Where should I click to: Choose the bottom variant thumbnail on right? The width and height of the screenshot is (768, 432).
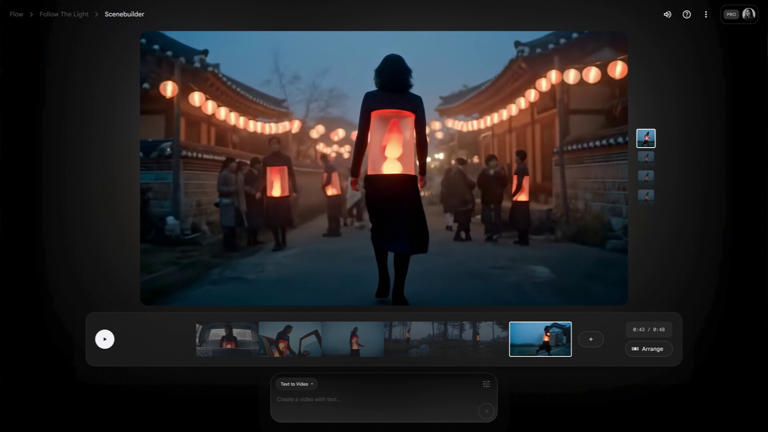[646, 195]
